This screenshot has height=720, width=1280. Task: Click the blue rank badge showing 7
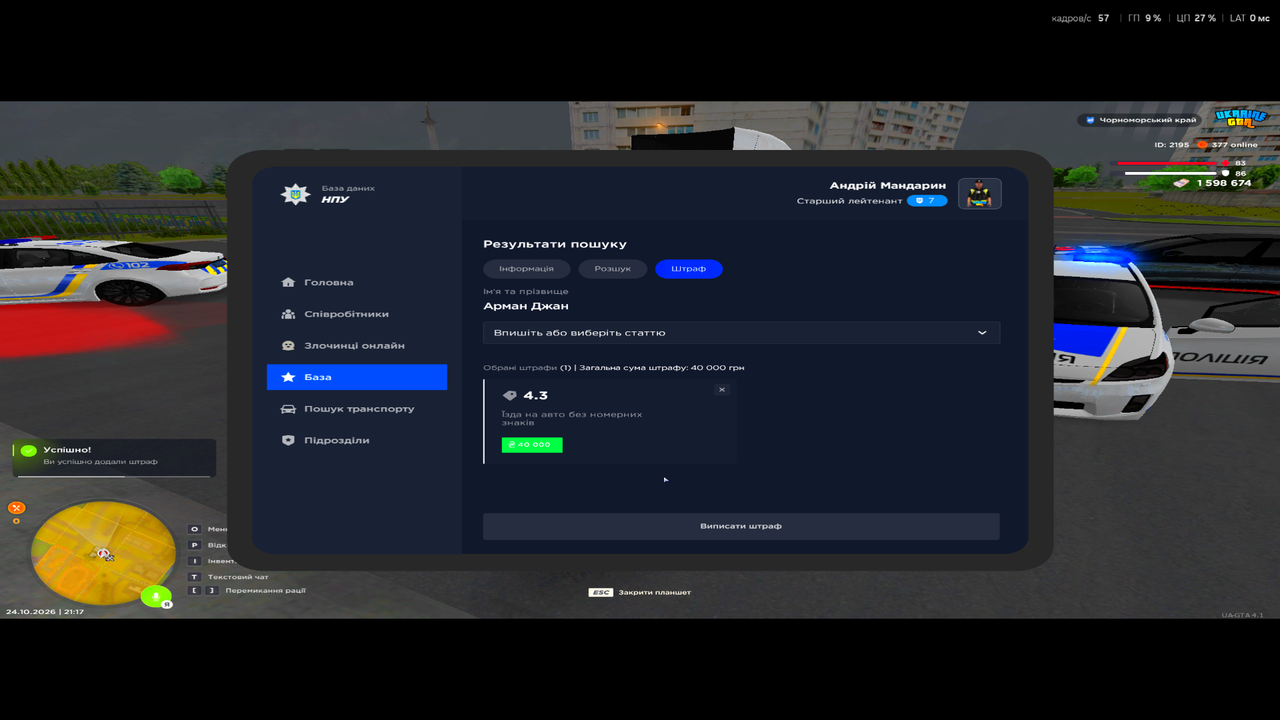click(x=927, y=201)
